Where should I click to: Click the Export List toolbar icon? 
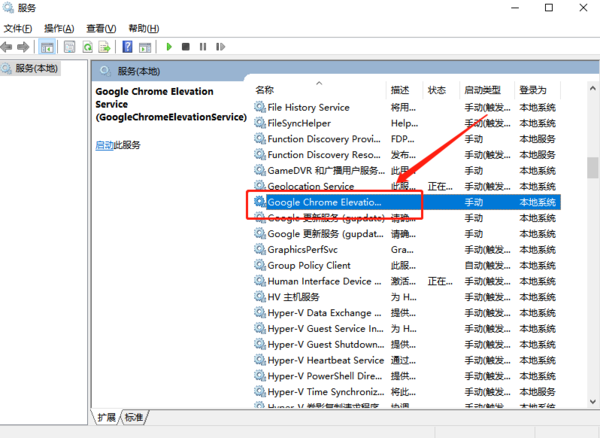coord(105,46)
